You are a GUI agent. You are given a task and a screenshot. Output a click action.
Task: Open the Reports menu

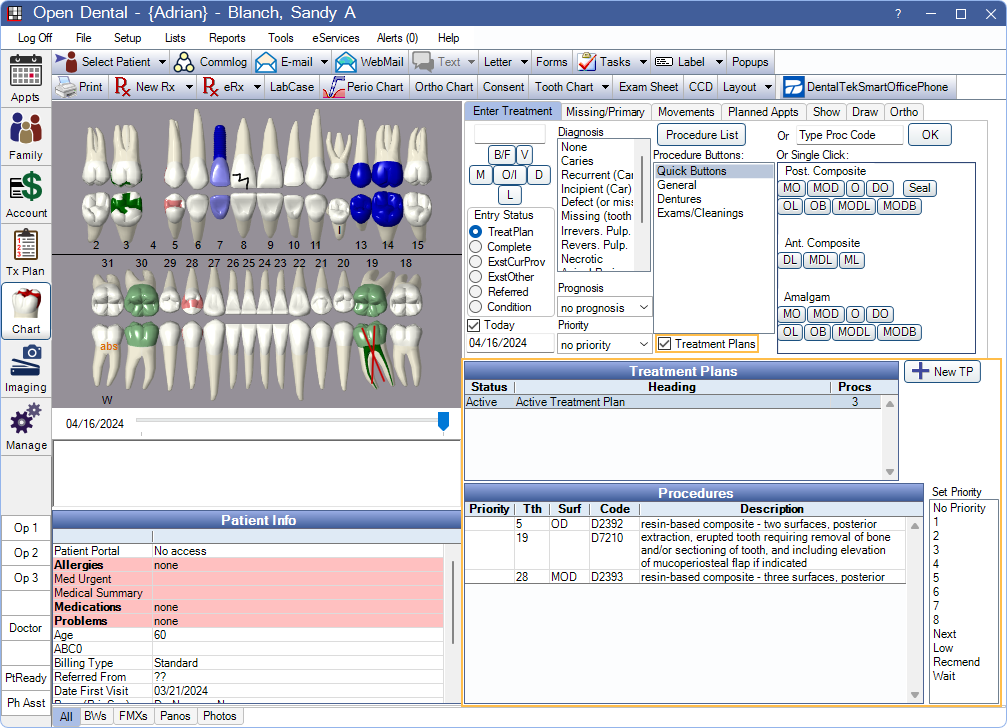pyautogui.click(x=227, y=38)
